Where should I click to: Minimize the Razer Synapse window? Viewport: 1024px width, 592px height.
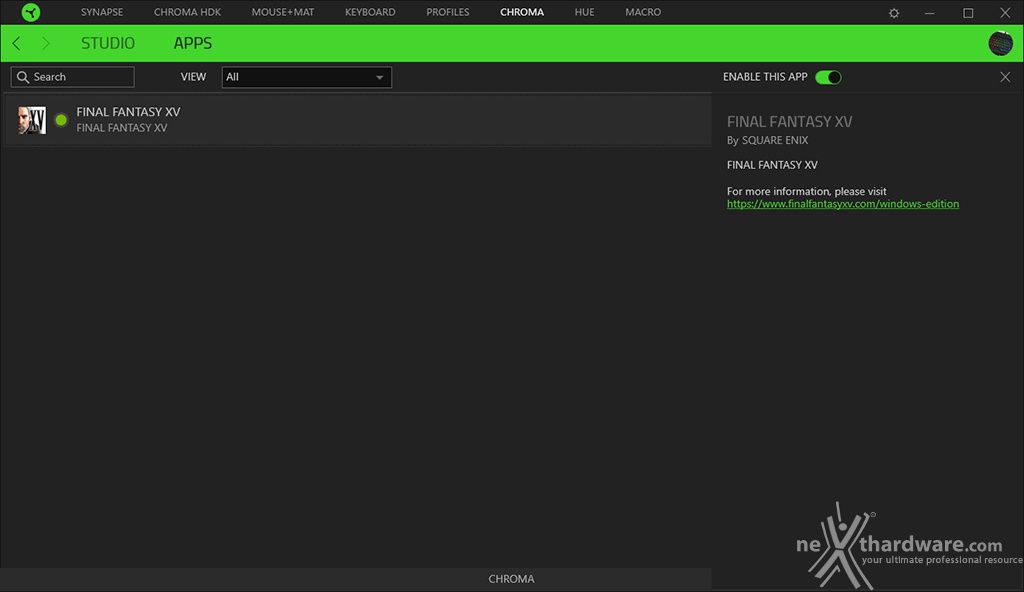[x=929, y=13]
